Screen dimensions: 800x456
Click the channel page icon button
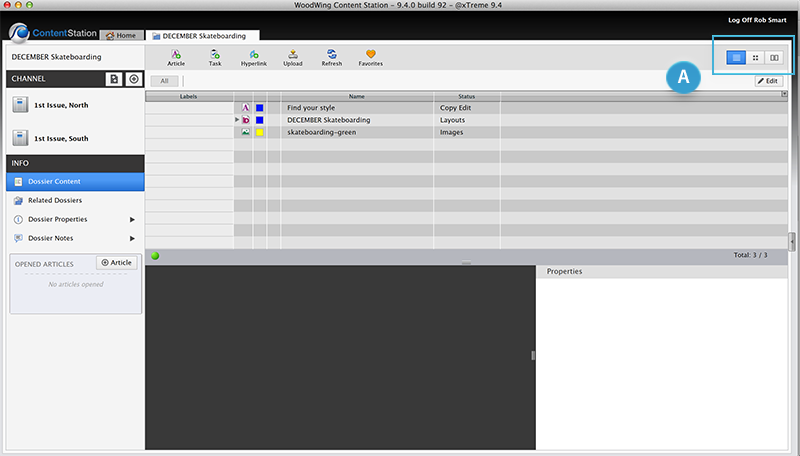(x=114, y=79)
